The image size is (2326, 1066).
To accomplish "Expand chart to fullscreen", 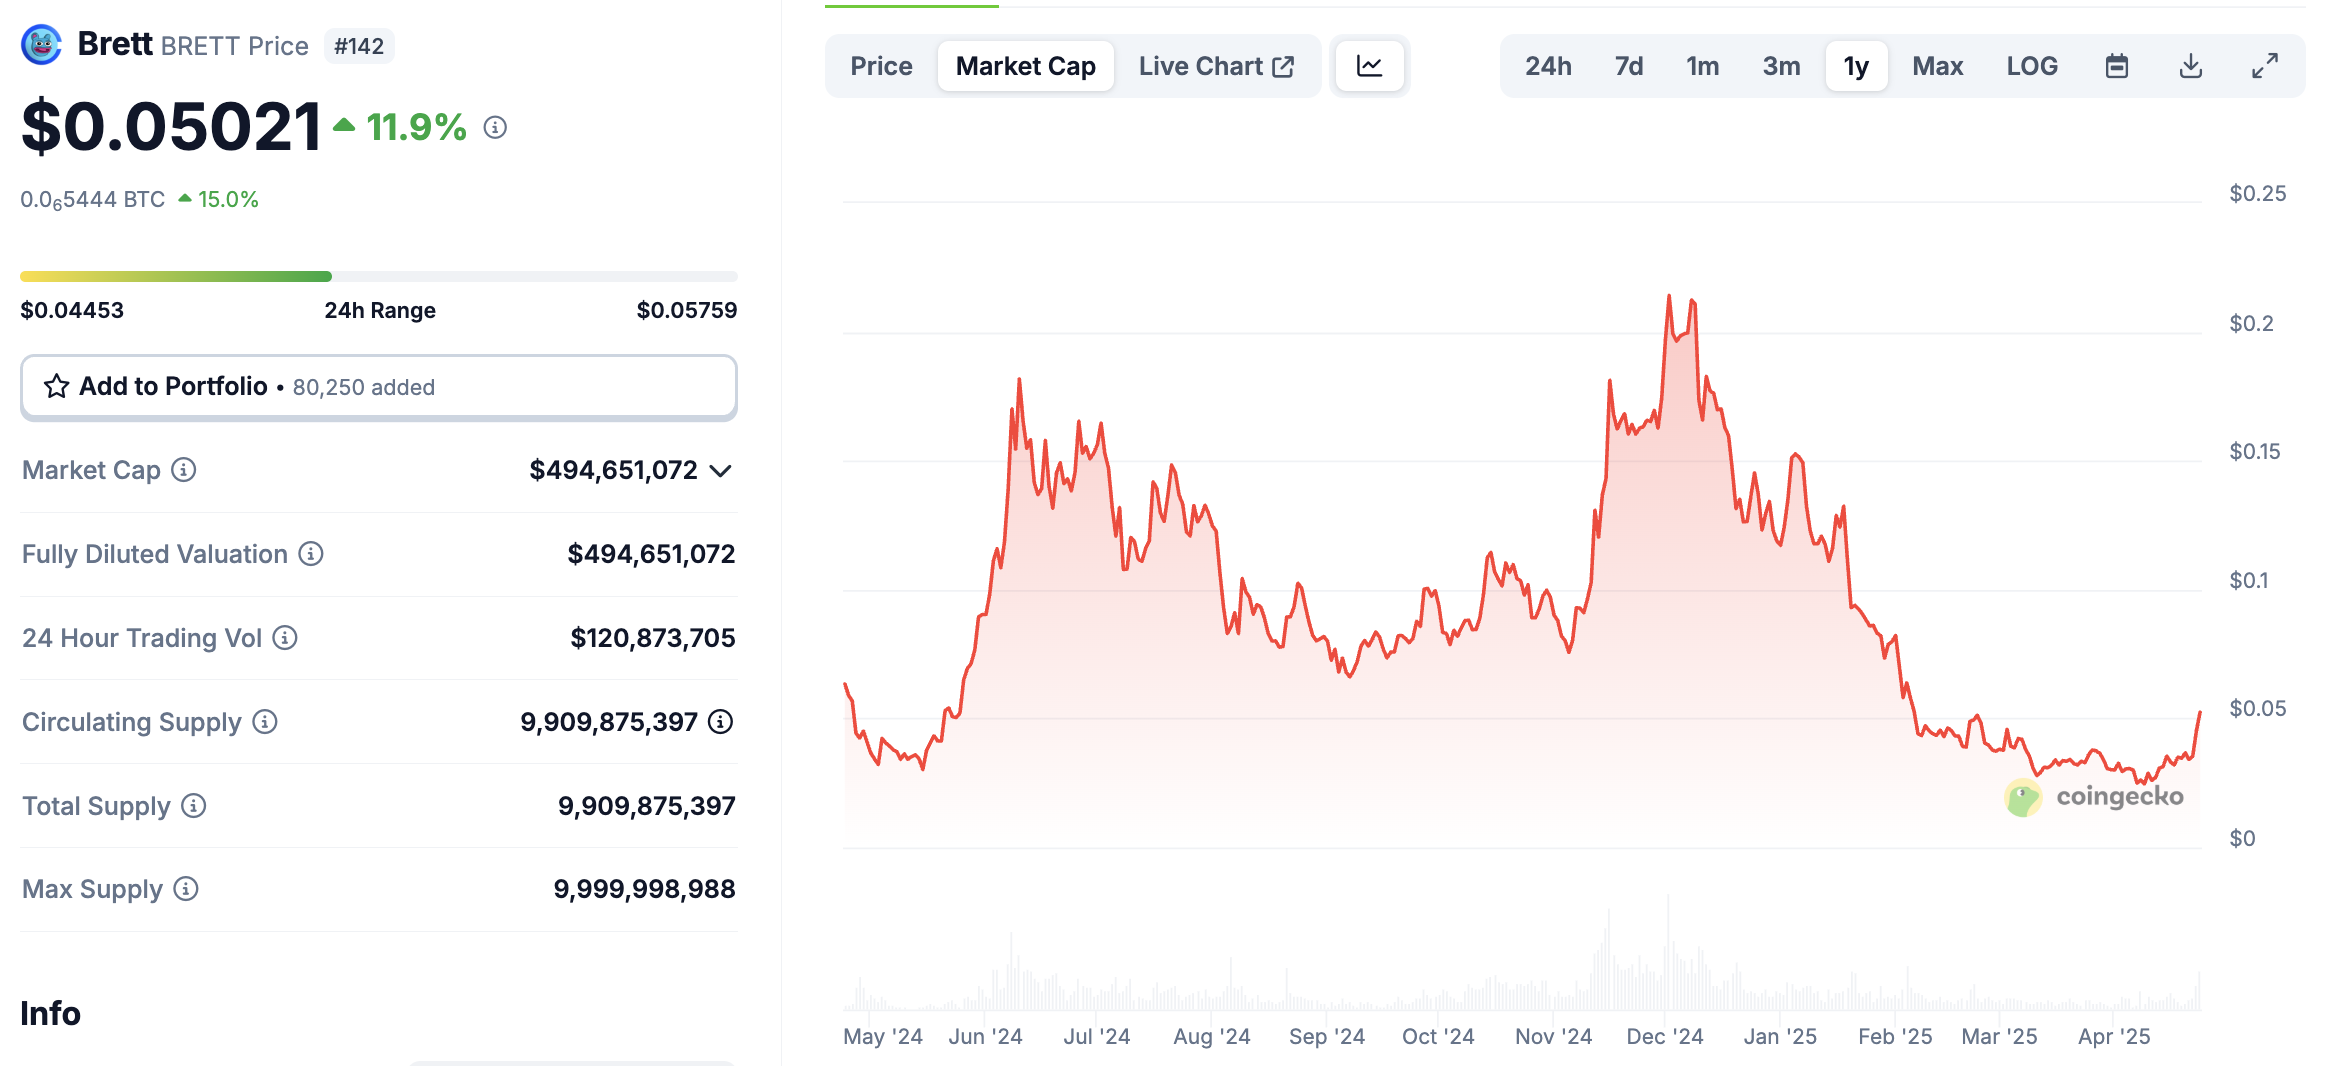I will (2264, 66).
